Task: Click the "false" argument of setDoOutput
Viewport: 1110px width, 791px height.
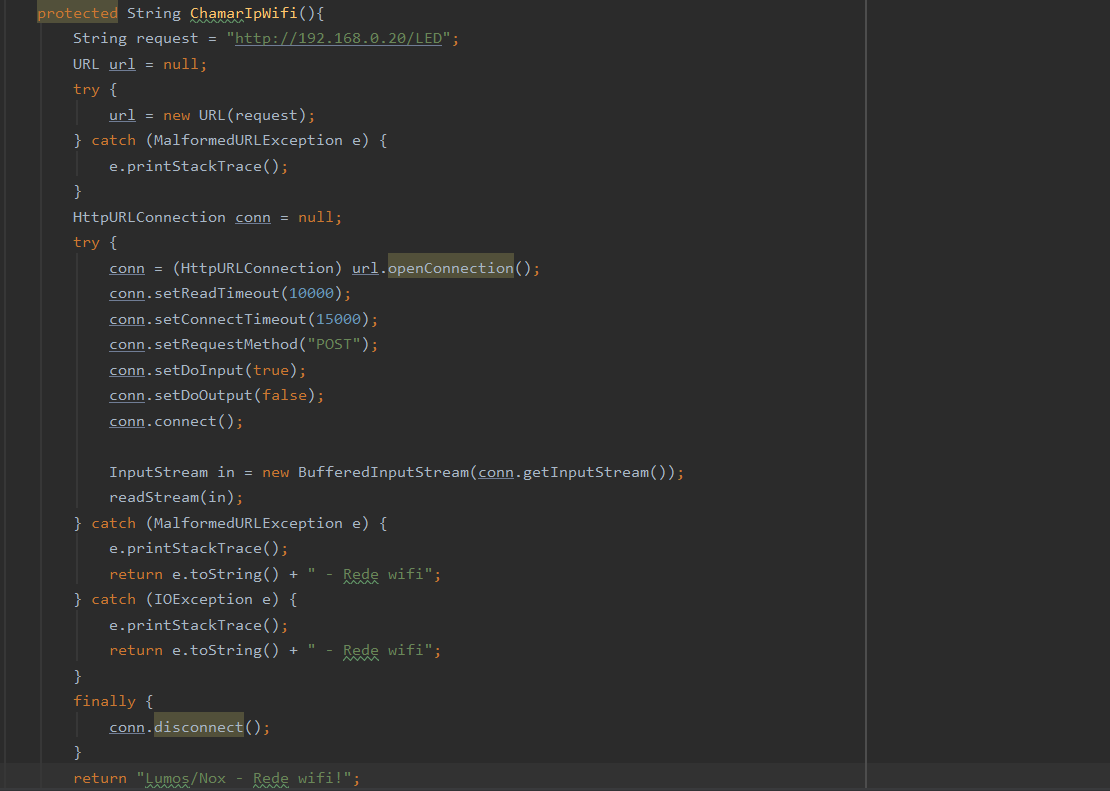Action: point(284,395)
